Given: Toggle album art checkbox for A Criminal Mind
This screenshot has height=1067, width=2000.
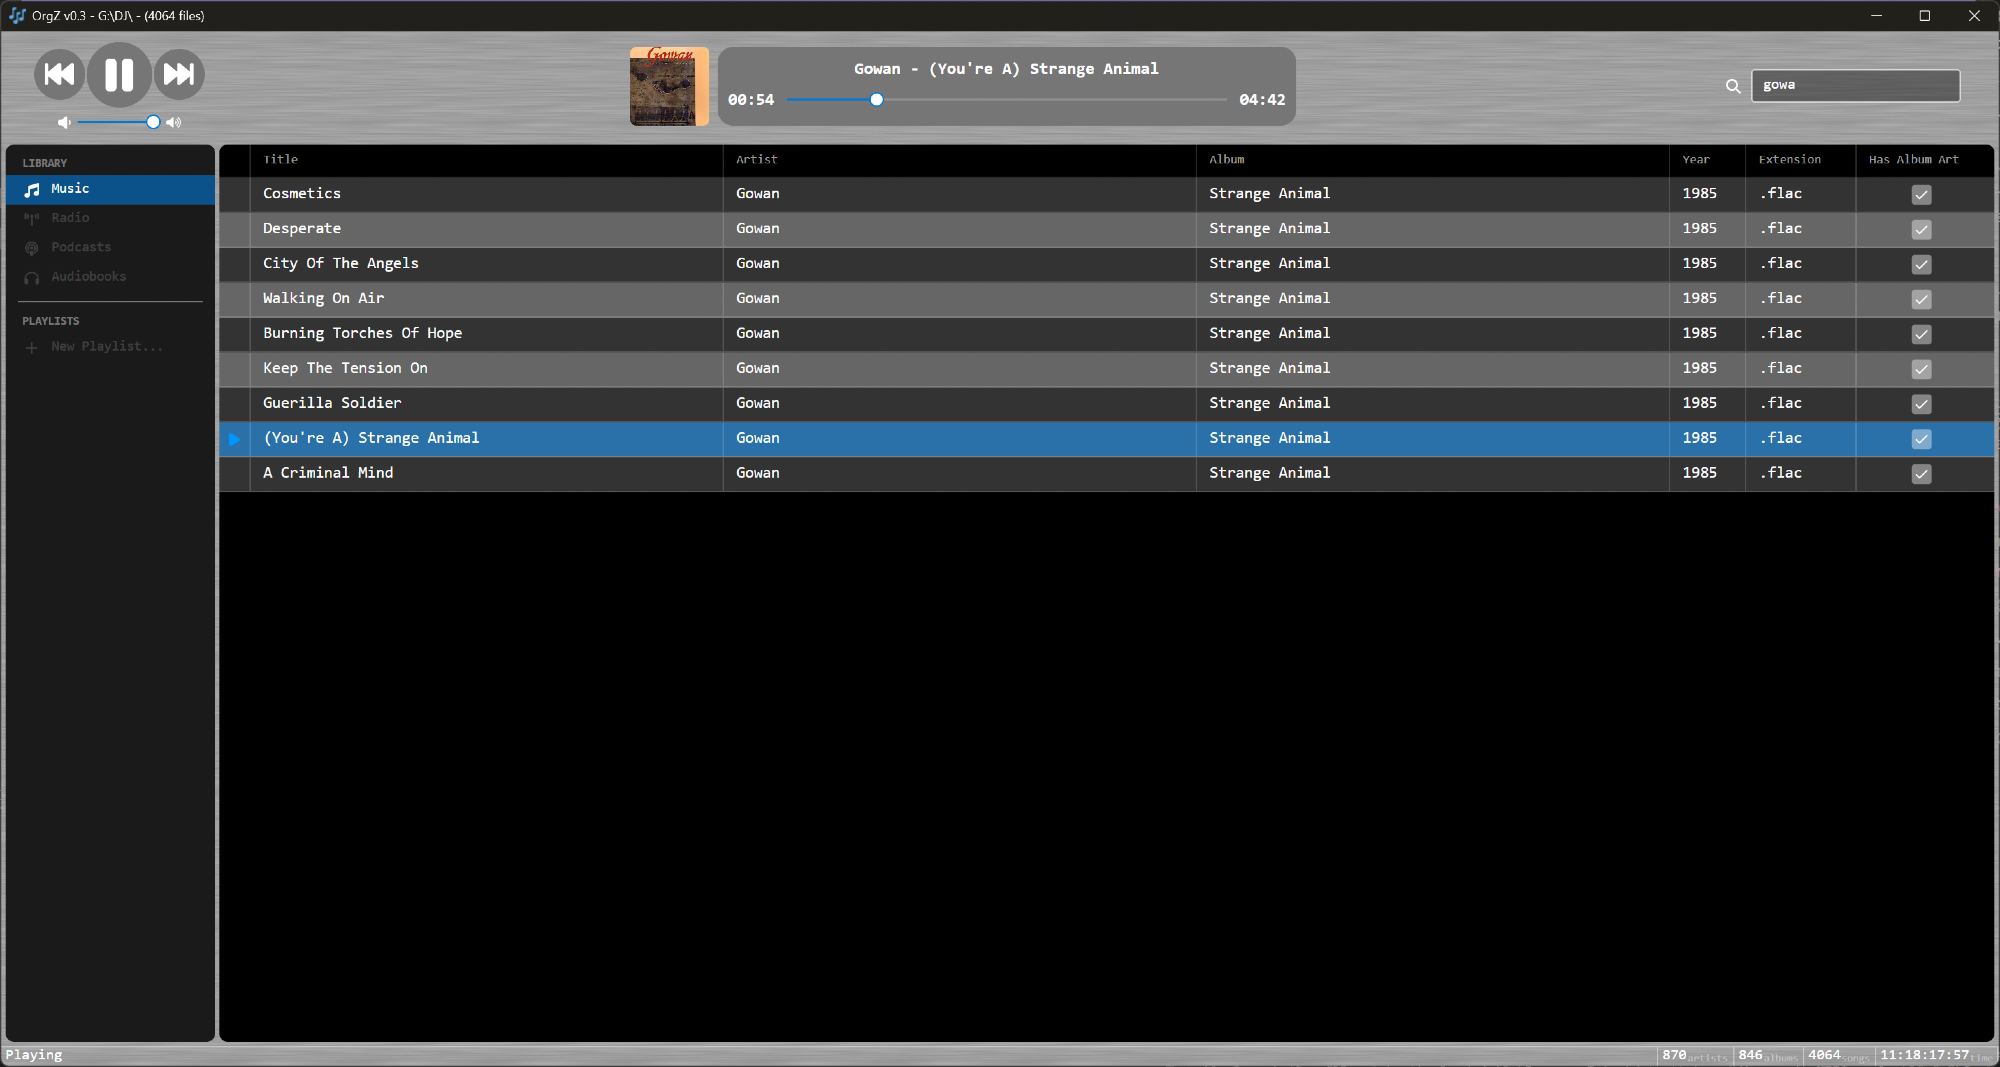Looking at the screenshot, I should (x=1921, y=475).
